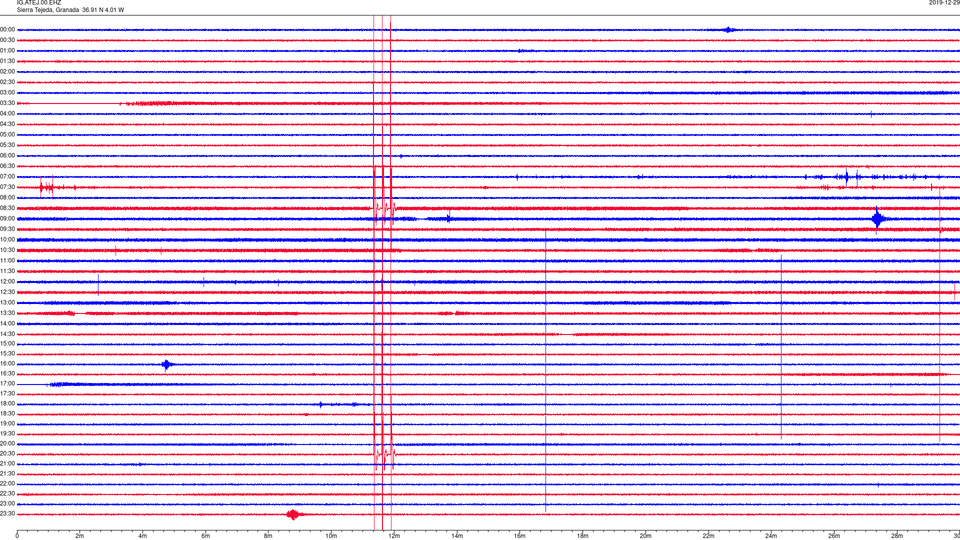Select the 23:00 trace time label
The image size is (960, 540).
[7, 504]
